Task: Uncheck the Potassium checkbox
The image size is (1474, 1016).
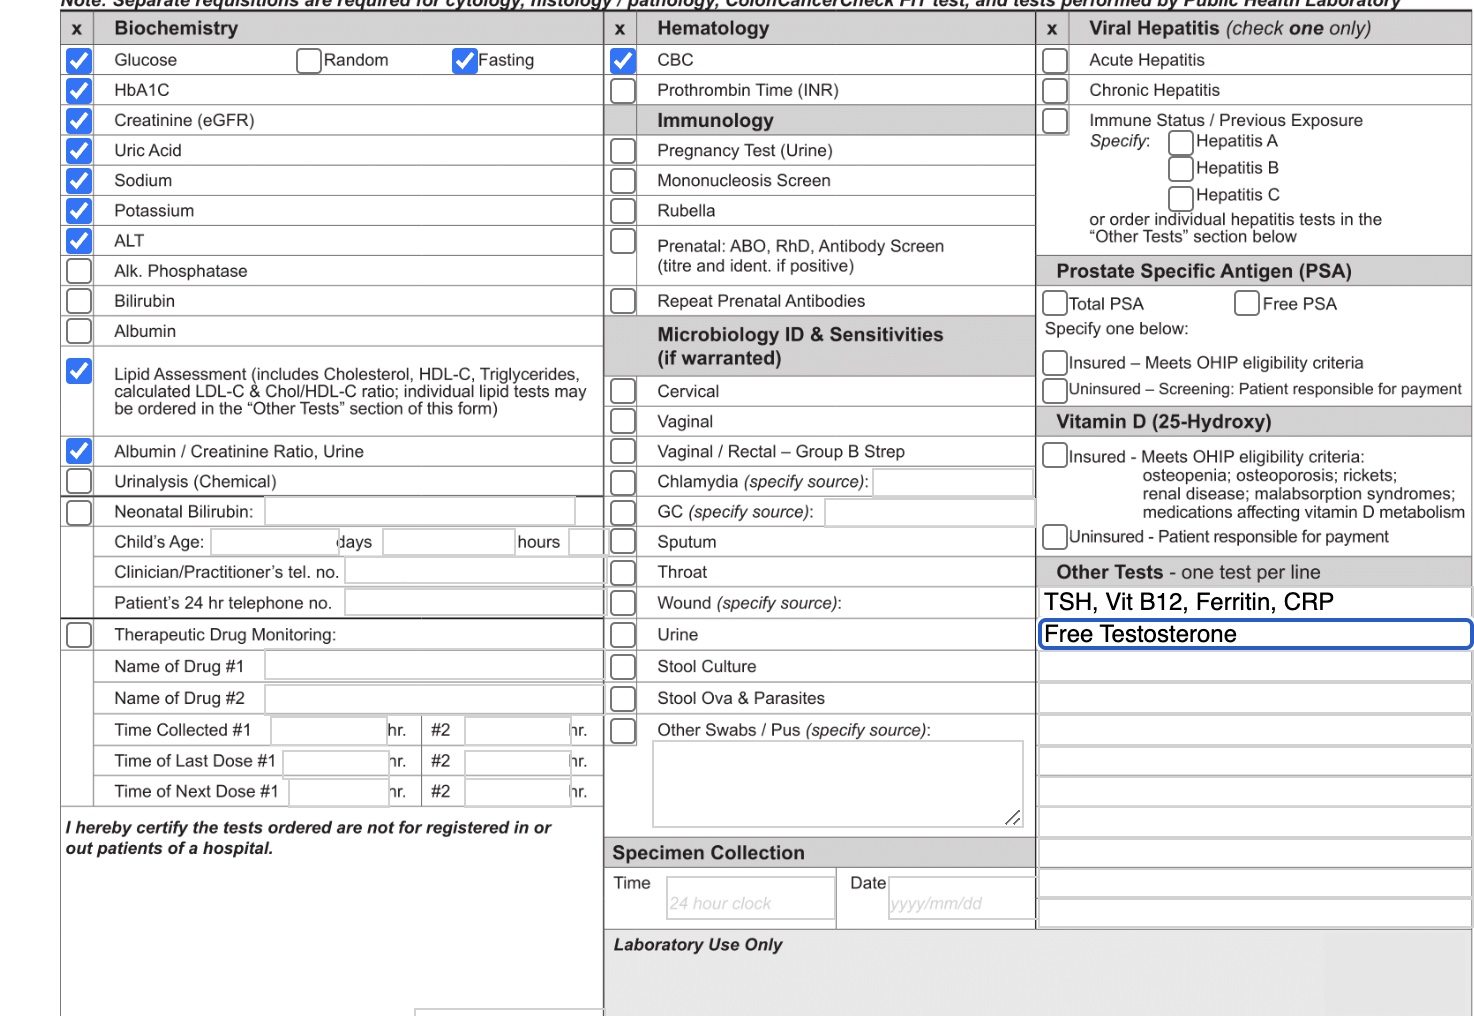Action: coord(79,211)
